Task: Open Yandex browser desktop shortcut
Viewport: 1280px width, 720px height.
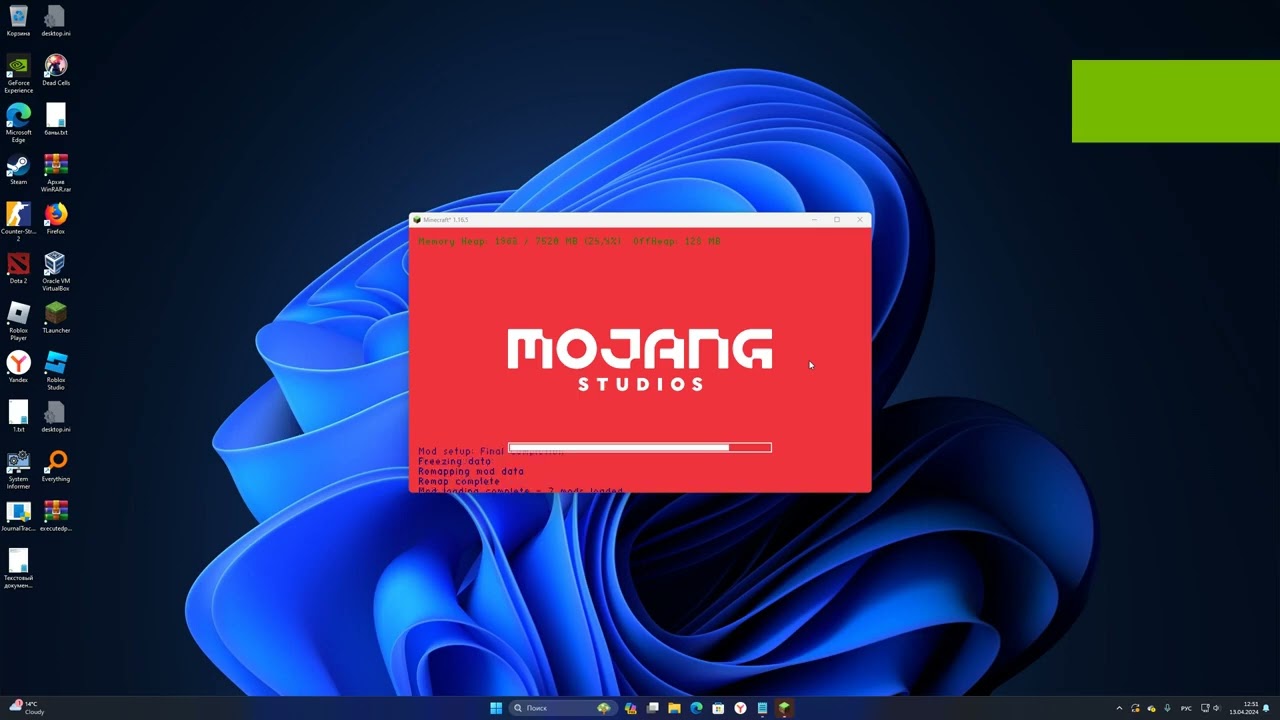Action: coord(18,367)
